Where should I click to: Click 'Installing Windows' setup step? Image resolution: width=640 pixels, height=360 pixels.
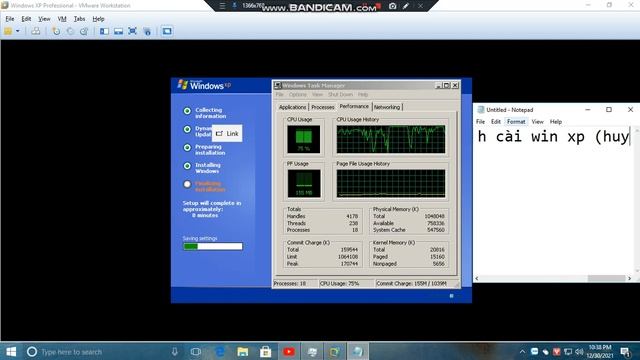coord(207,168)
